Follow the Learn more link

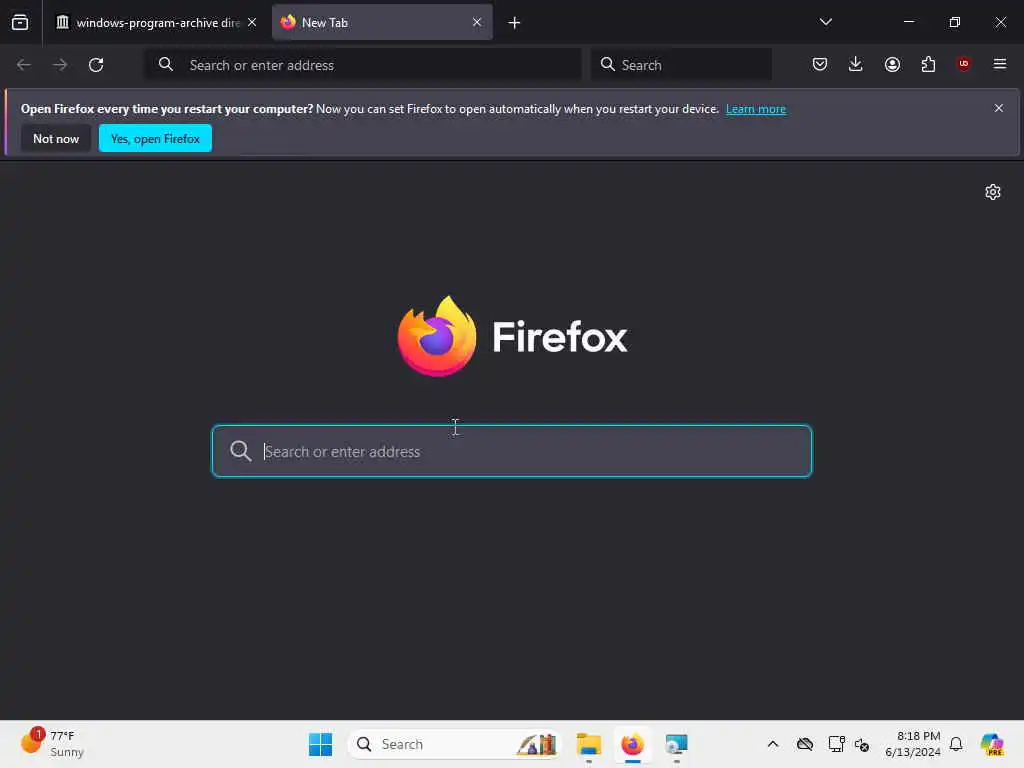coord(756,109)
